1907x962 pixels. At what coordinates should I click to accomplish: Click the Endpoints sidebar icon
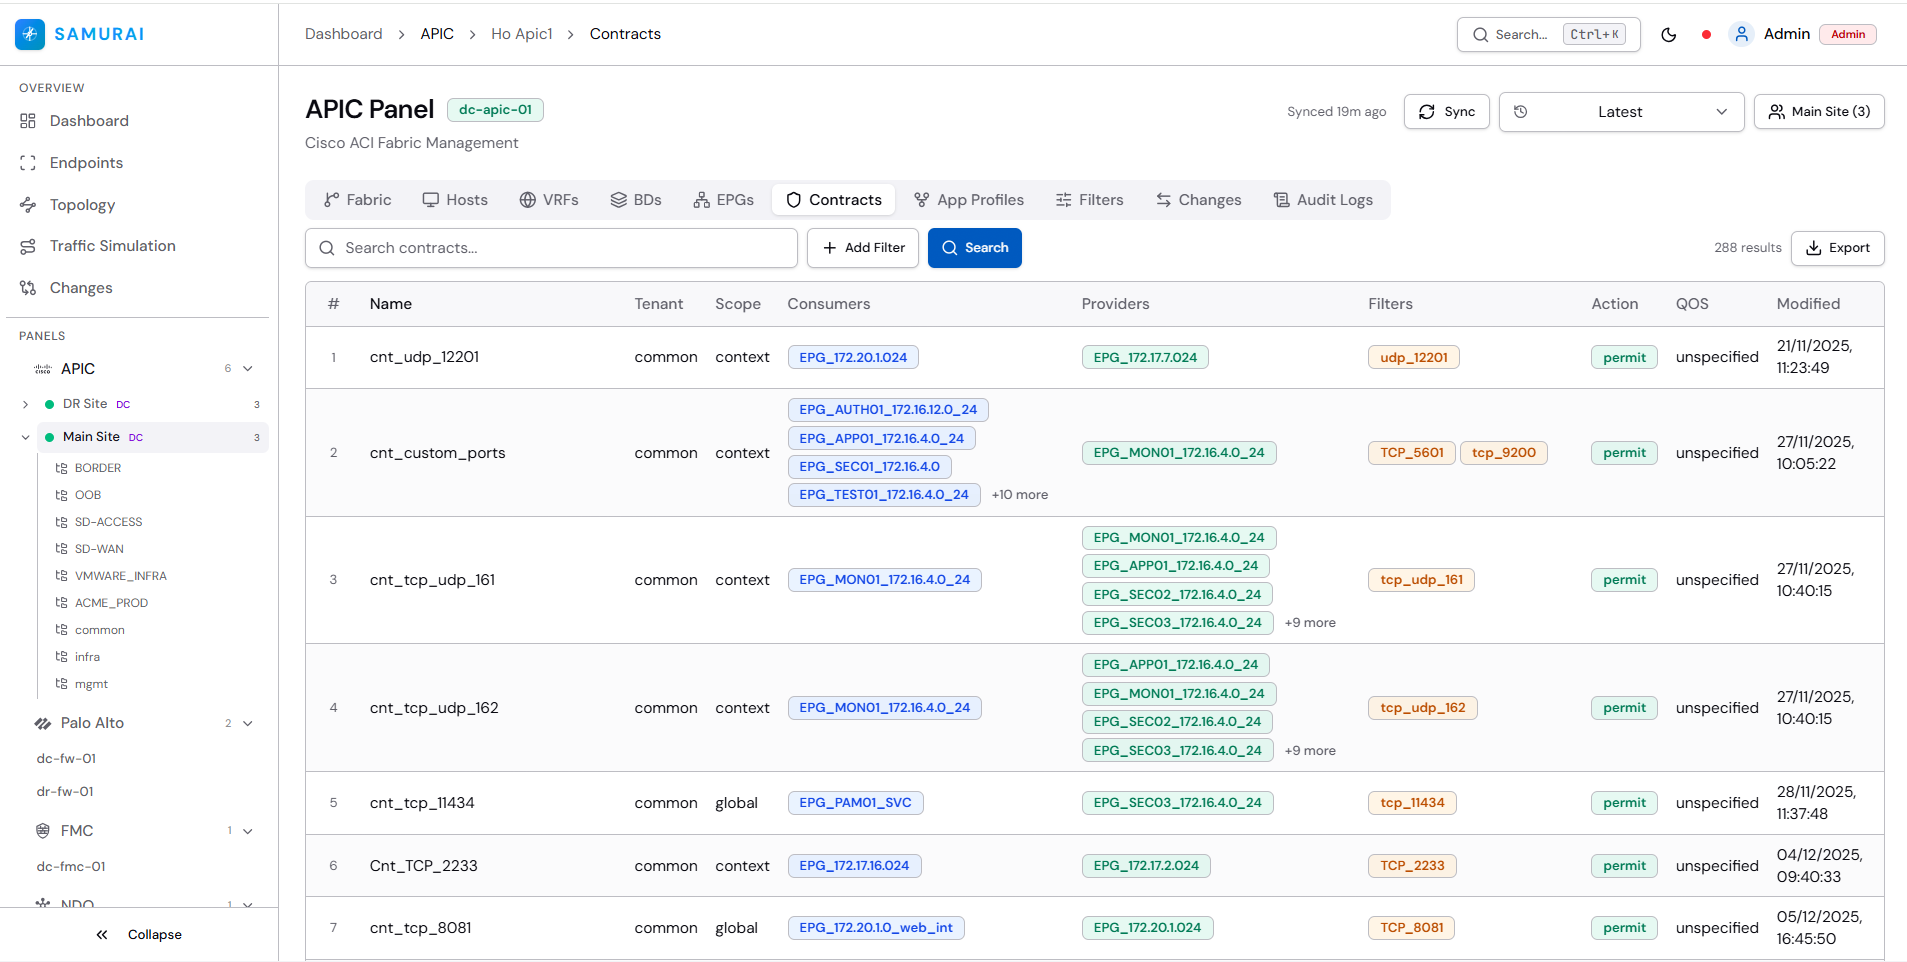27,162
